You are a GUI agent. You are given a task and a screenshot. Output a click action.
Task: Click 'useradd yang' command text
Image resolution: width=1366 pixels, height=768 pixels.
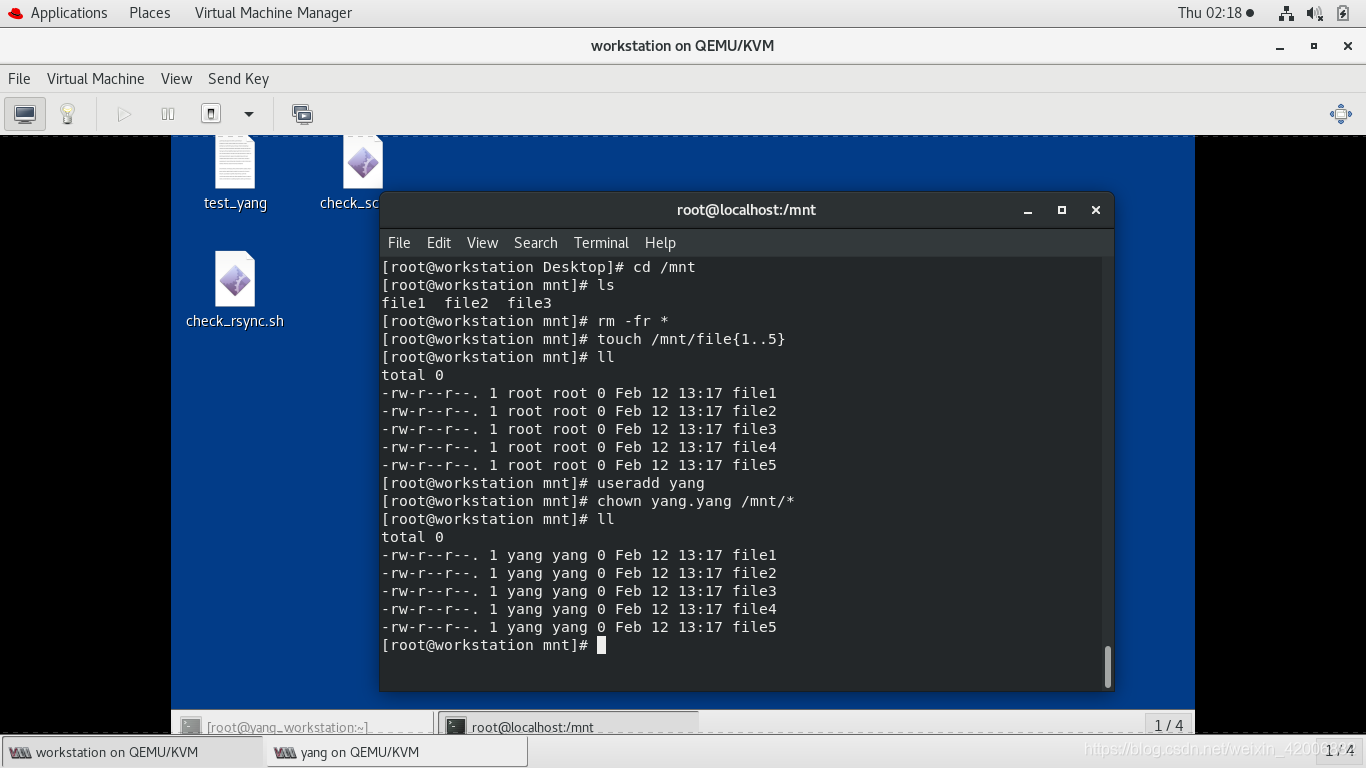coord(651,483)
